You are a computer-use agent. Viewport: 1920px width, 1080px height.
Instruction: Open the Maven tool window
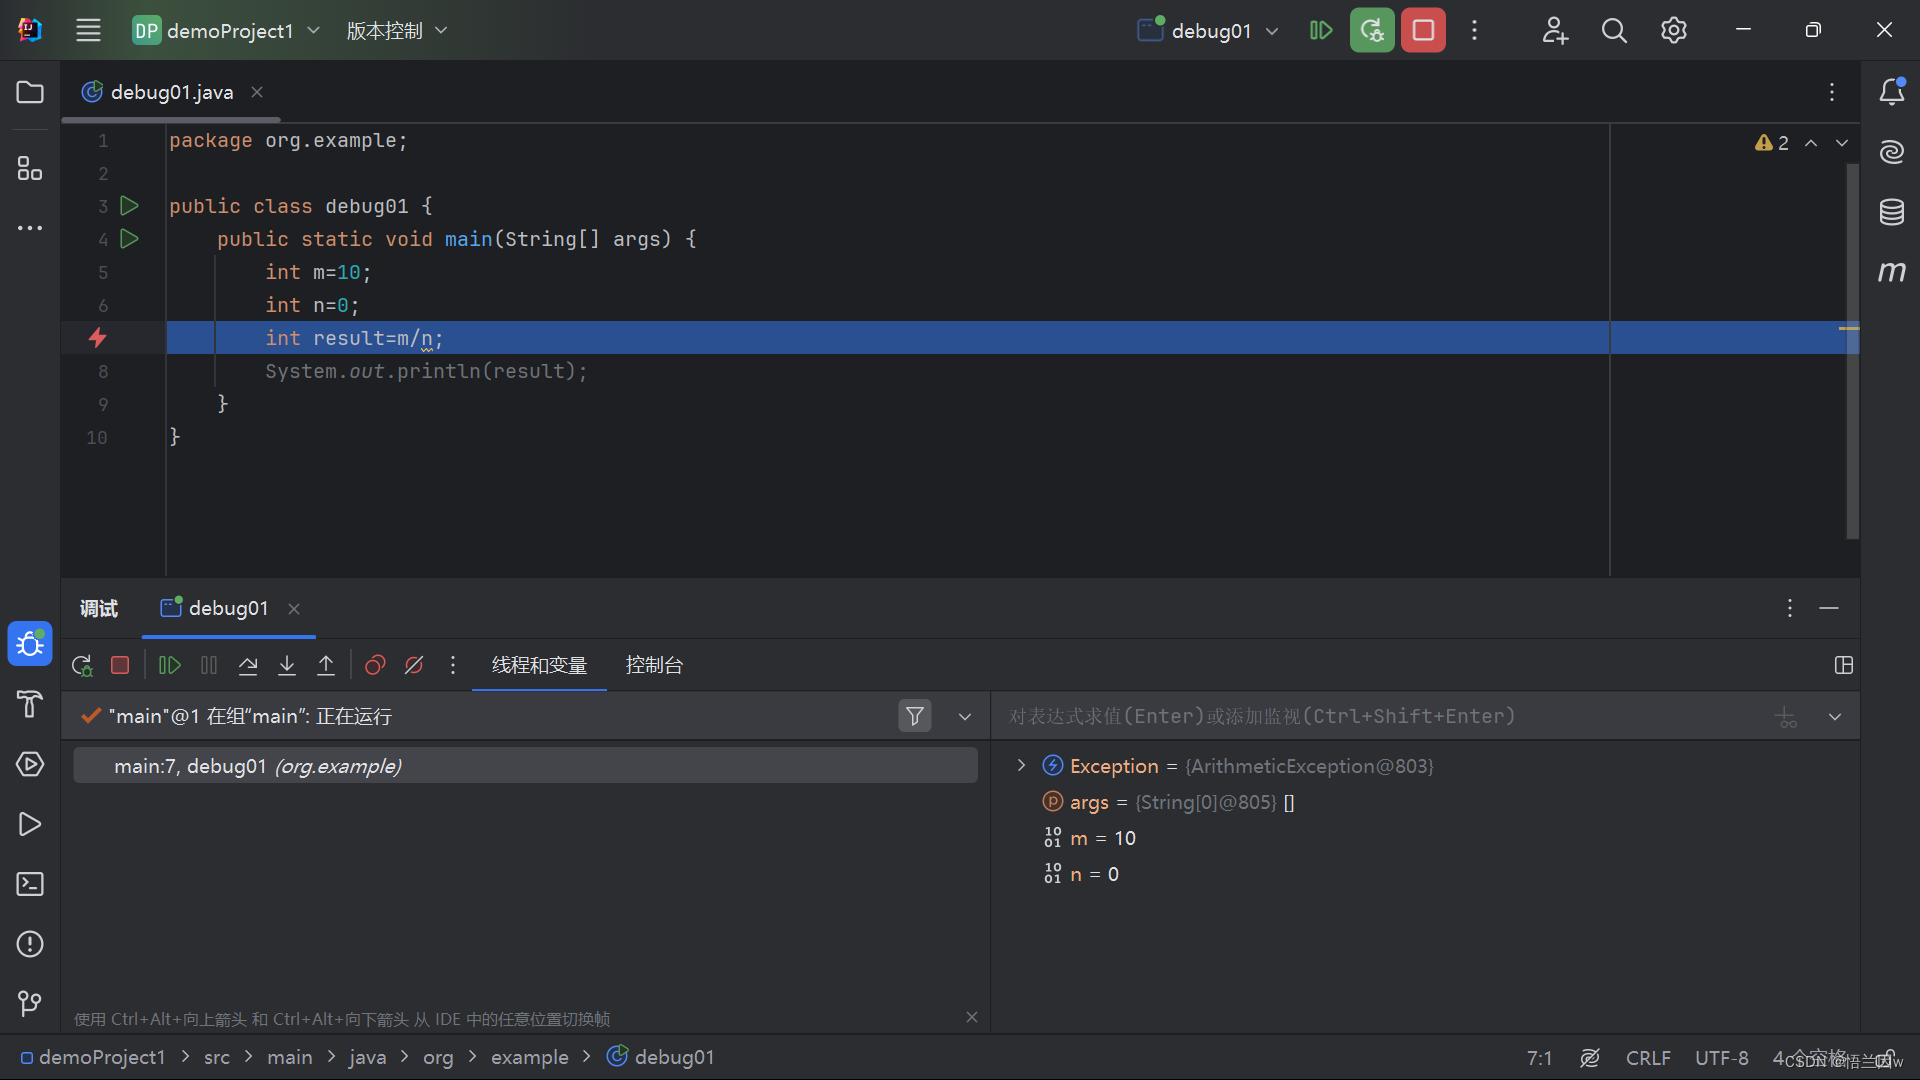(x=1891, y=271)
